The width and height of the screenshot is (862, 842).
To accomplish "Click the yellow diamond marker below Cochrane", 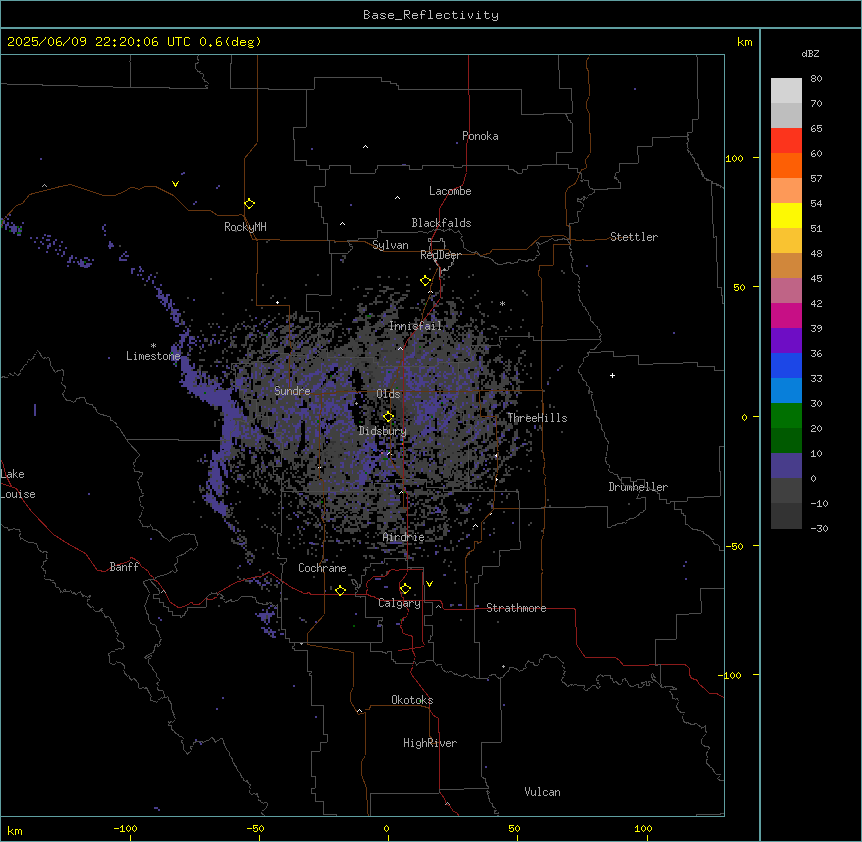I will coord(340,590).
